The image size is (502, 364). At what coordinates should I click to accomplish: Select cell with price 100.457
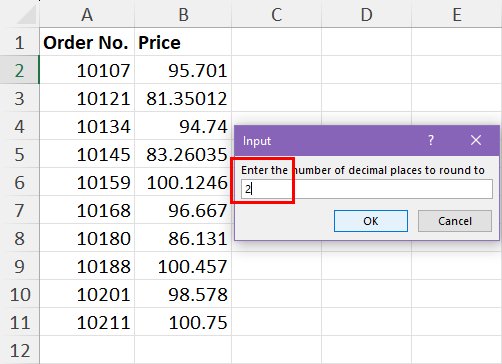pos(183,266)
